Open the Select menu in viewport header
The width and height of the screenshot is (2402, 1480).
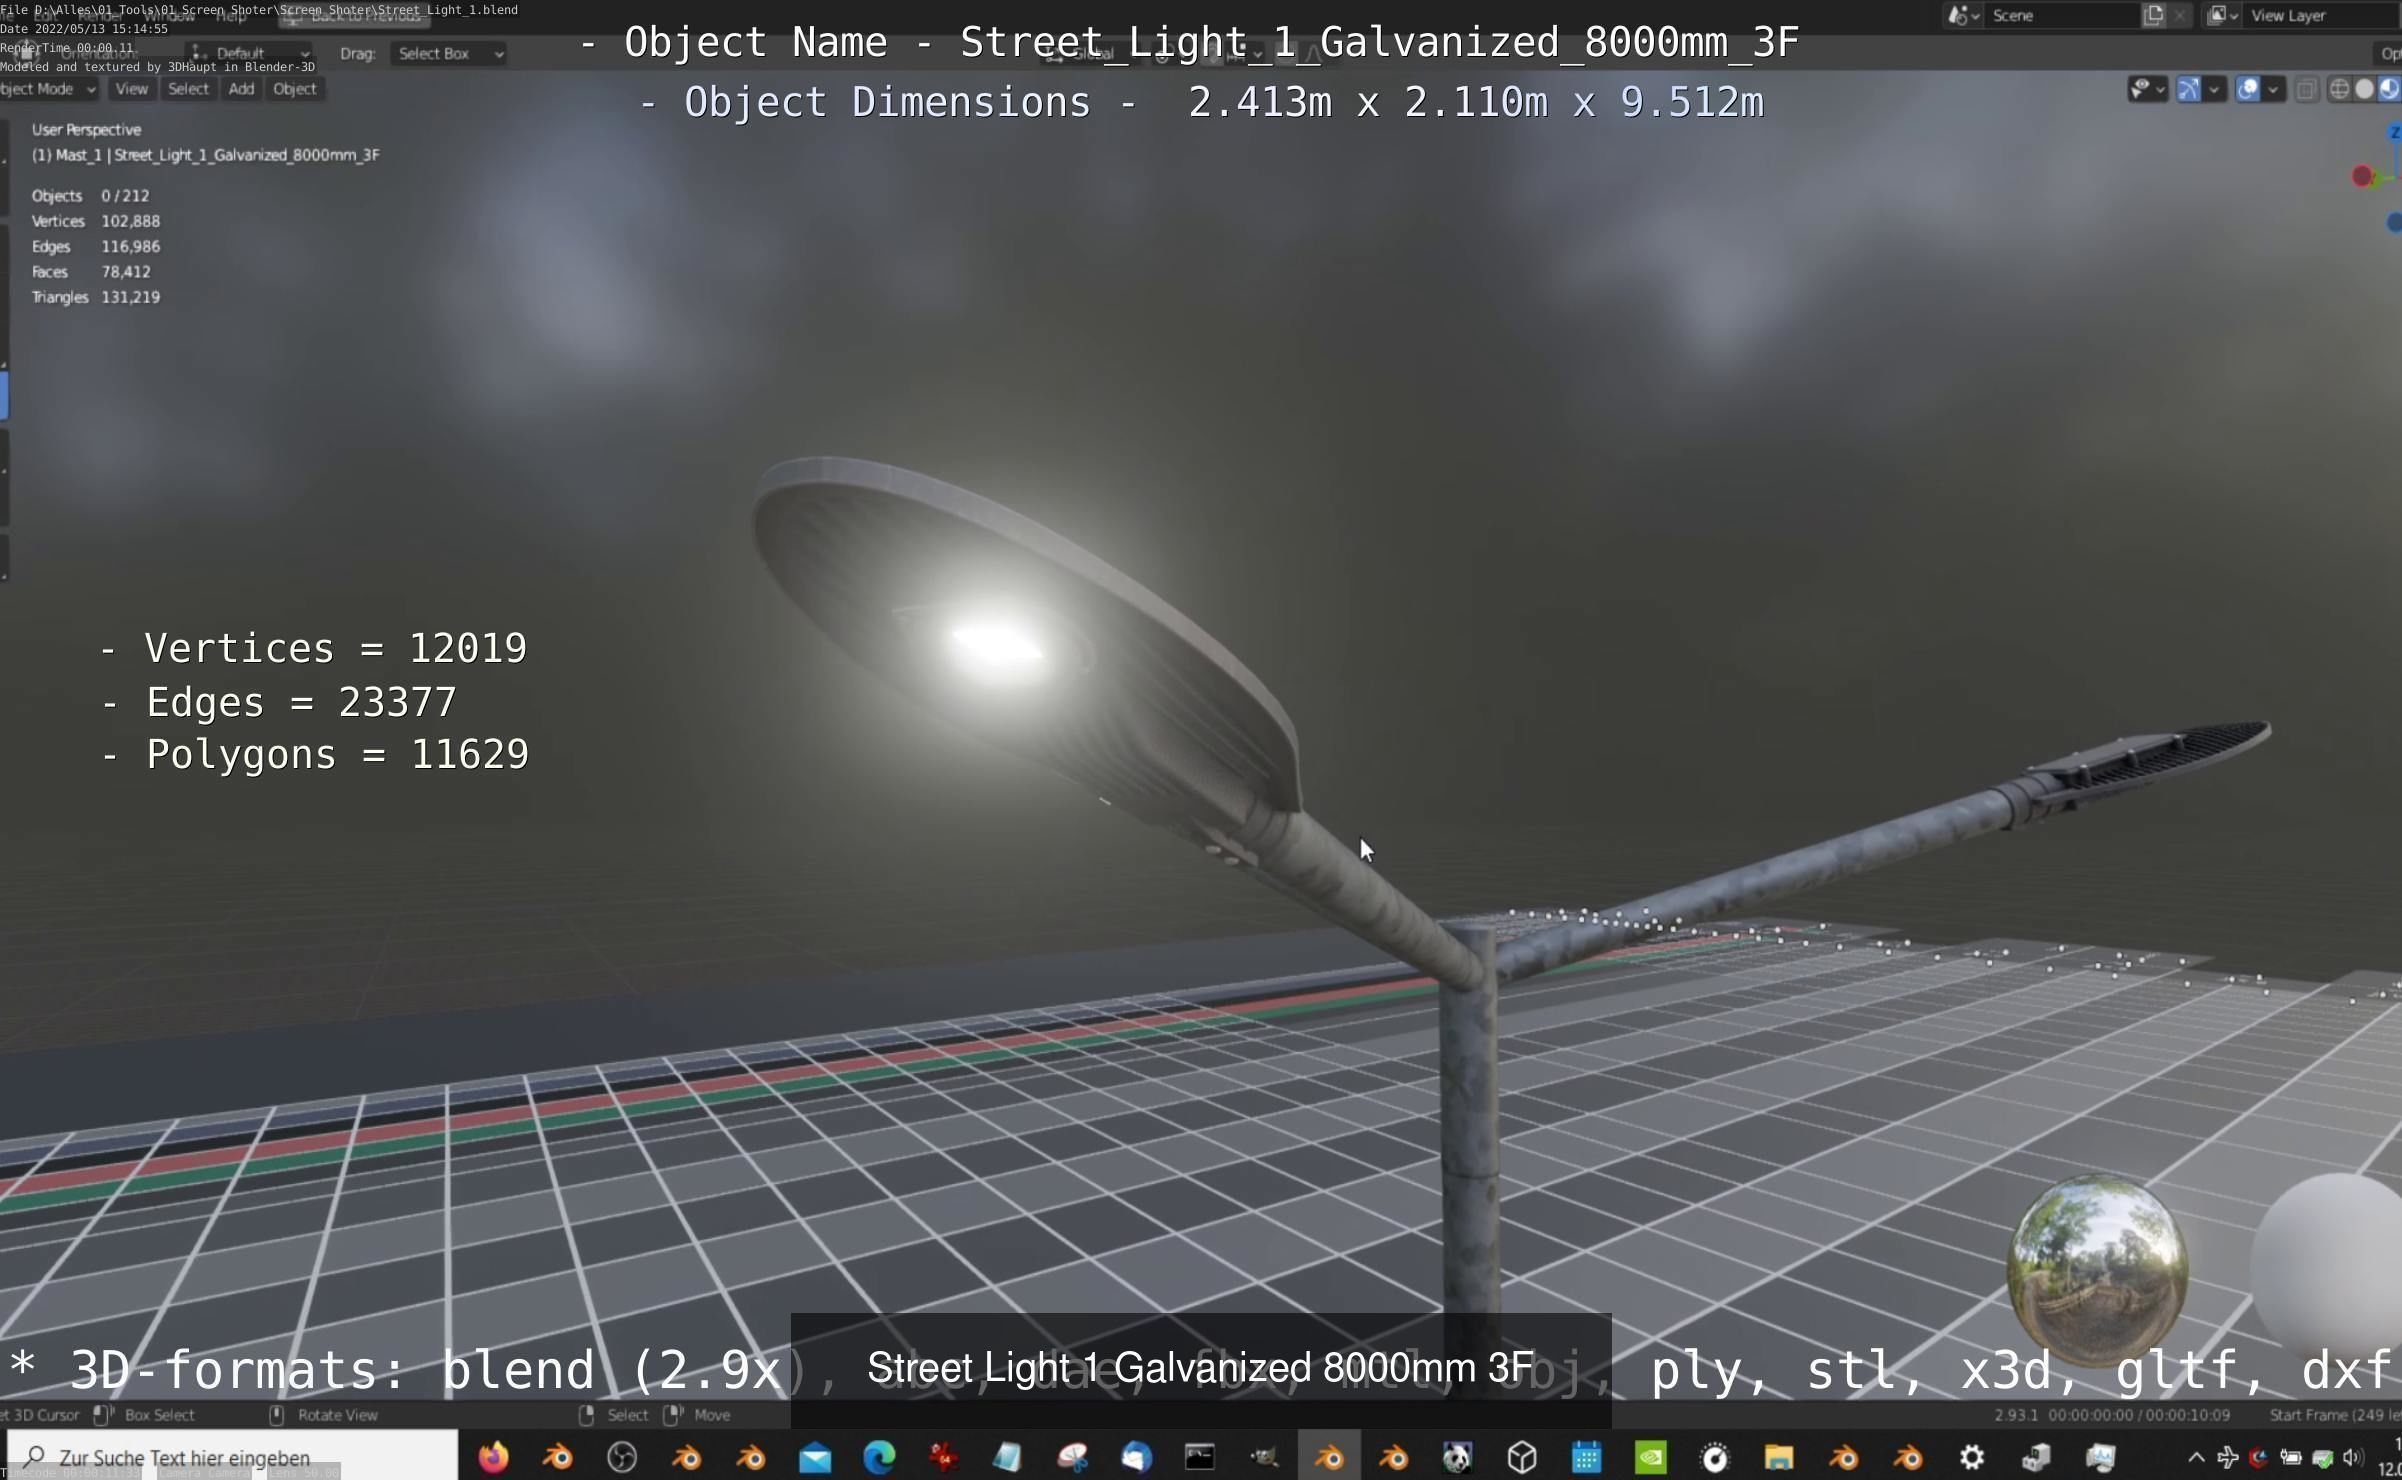188,89
